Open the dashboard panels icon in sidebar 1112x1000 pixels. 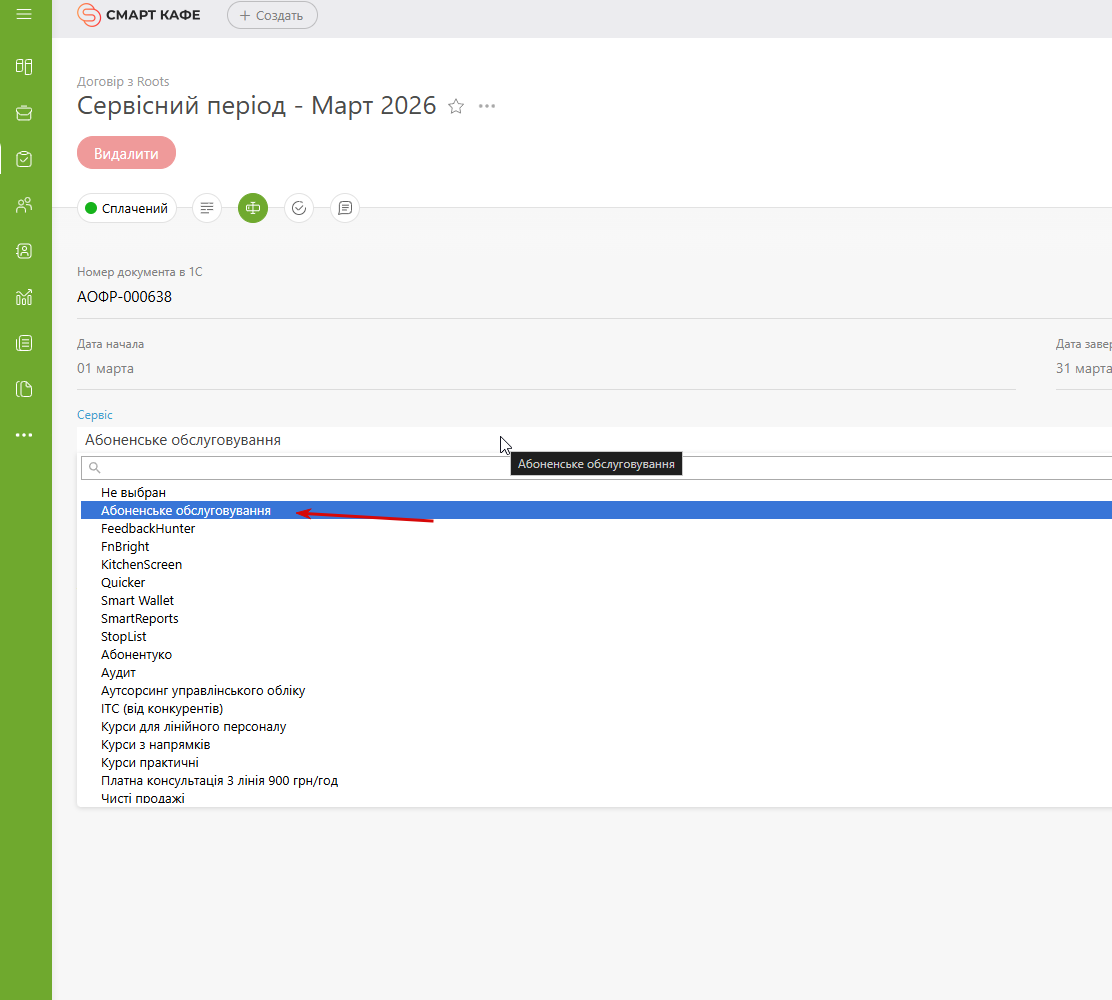pos(24,67)
